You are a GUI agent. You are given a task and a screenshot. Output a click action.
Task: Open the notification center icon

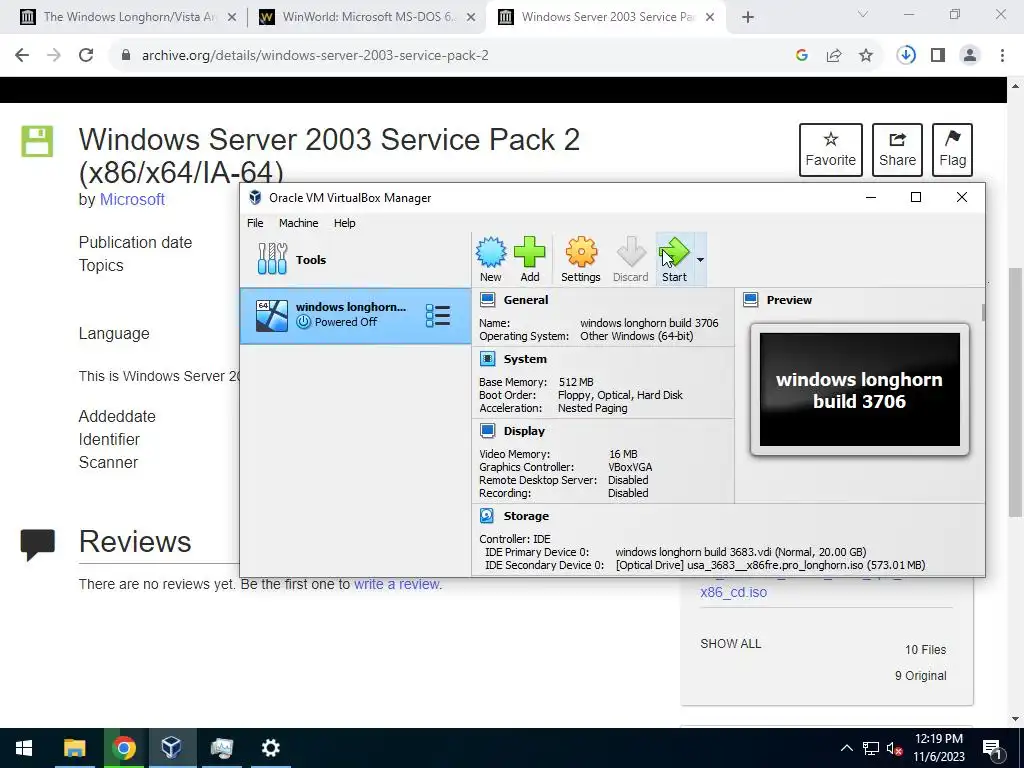coord(992,748)
